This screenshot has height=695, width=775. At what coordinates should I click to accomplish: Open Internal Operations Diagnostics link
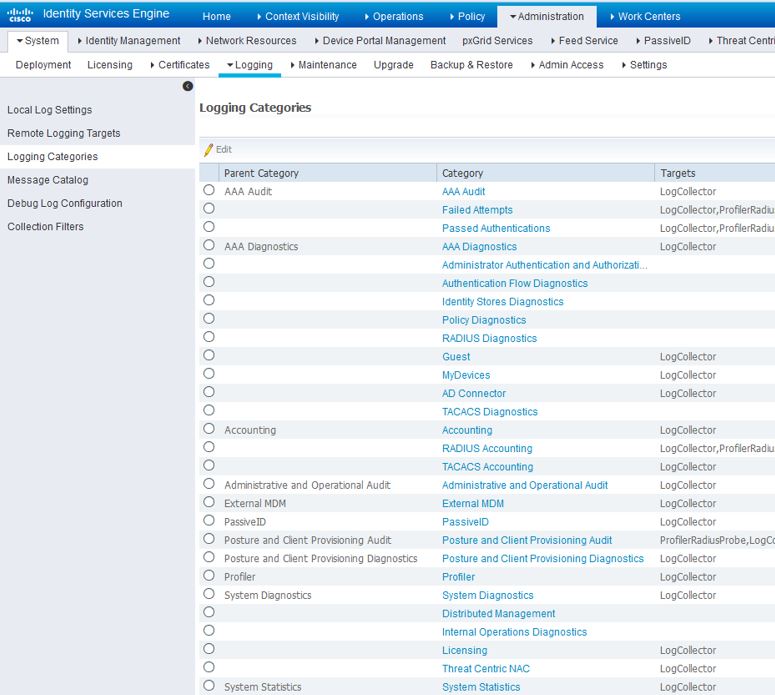(x=515, y=632)
